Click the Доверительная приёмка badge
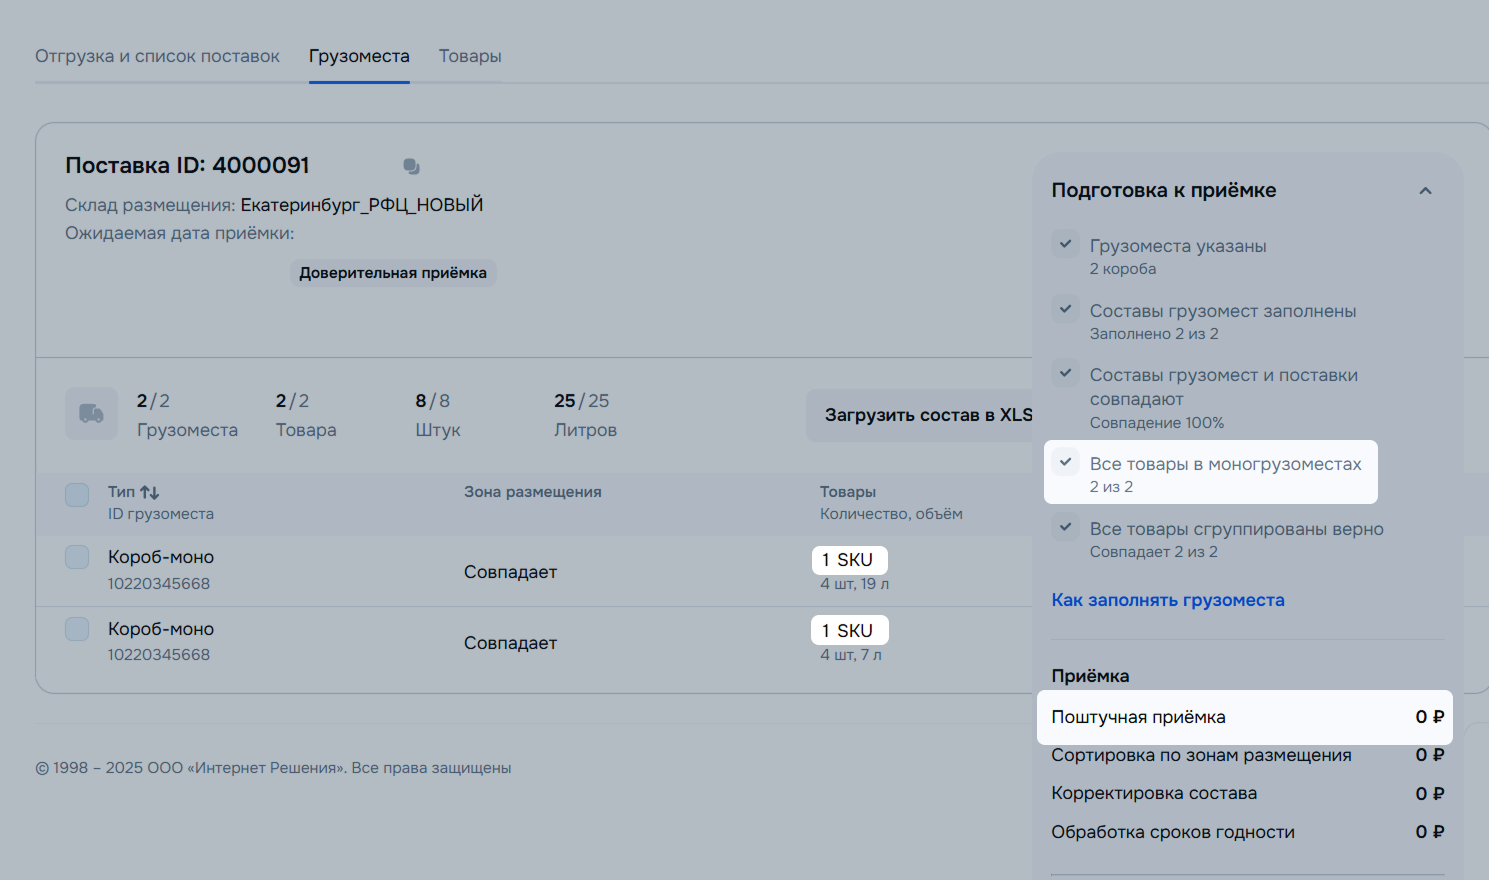Image resolution: width=1489 pixels, height=880 pixels. (393, 273)
